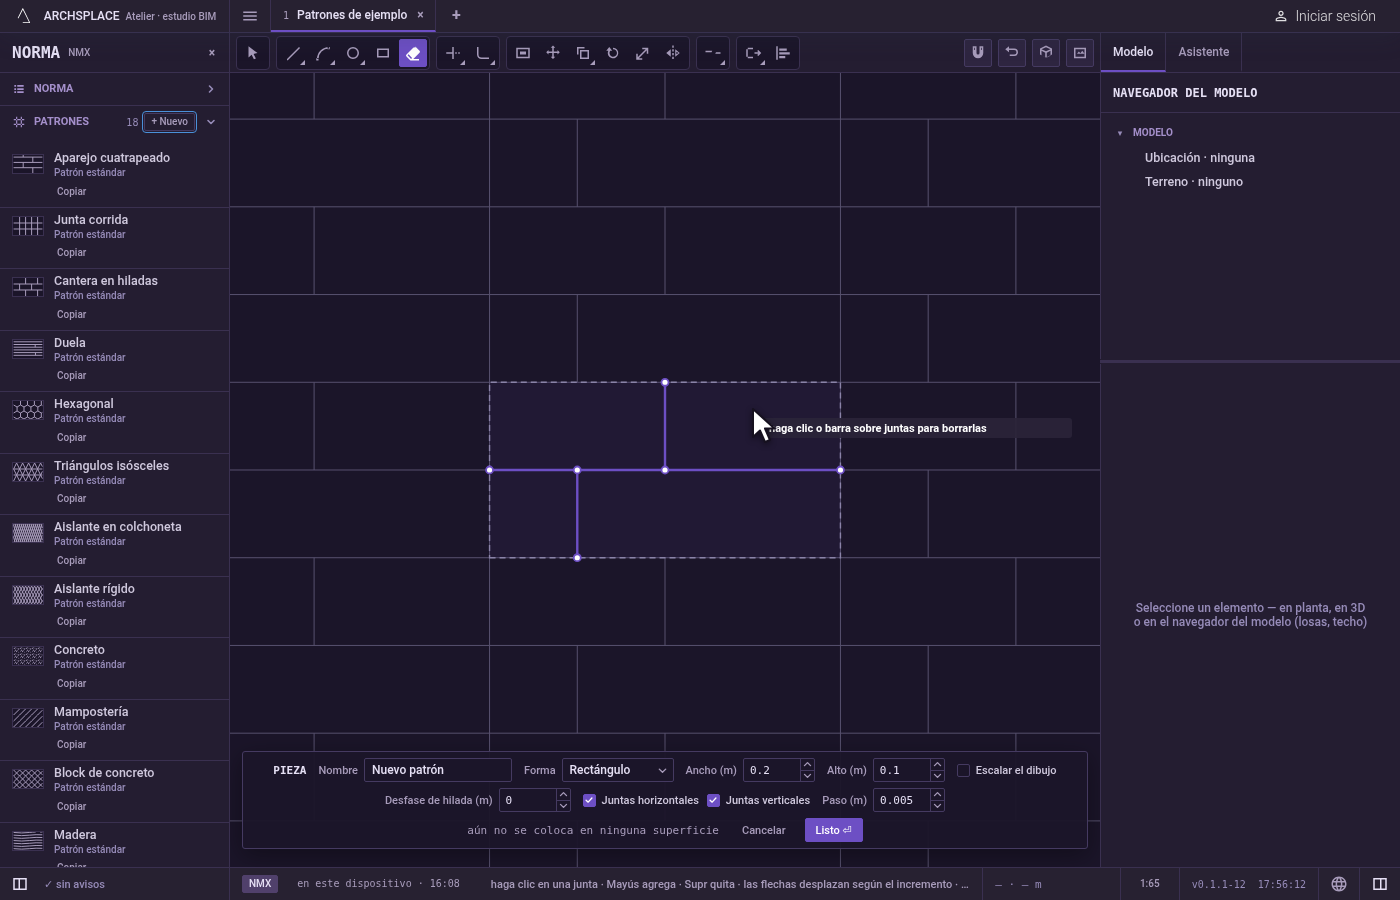The width and height of the screenshot is (1400, 900).
Task: Decrease the Paso (m) stepper
Action: [937, 806]
